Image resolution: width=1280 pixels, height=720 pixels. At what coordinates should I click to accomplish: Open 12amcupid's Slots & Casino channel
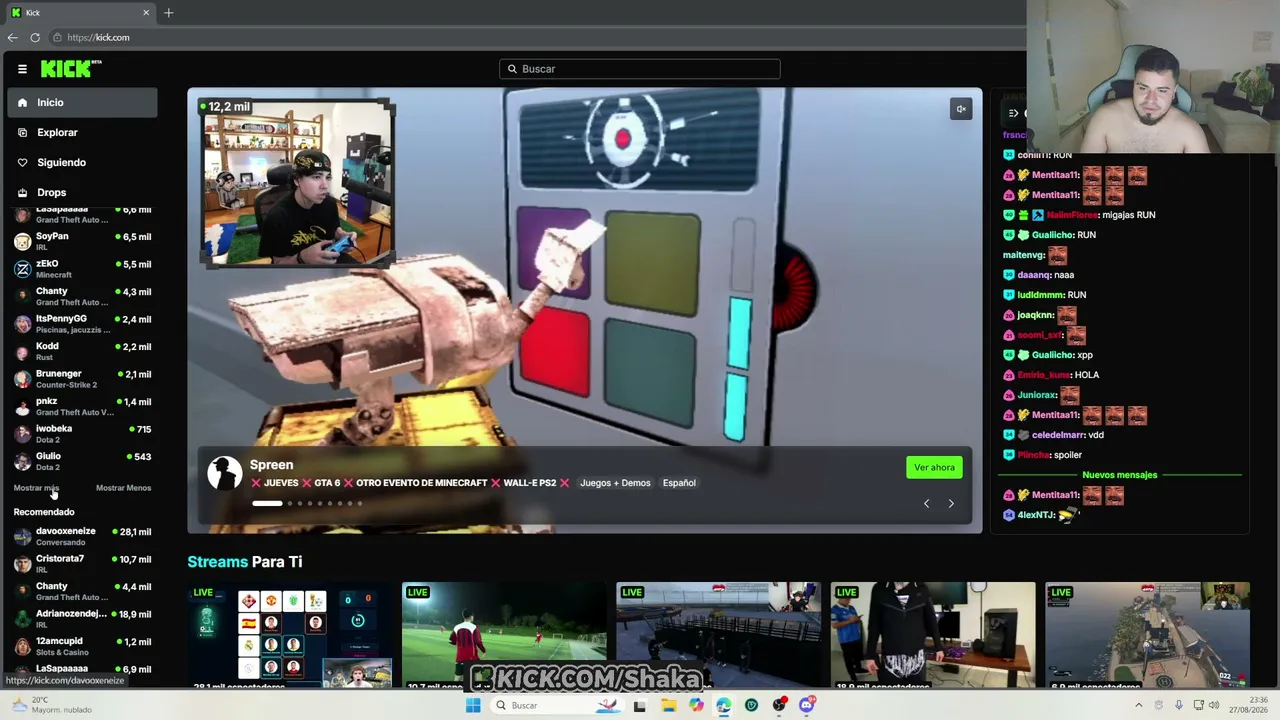tap(82, 646)
